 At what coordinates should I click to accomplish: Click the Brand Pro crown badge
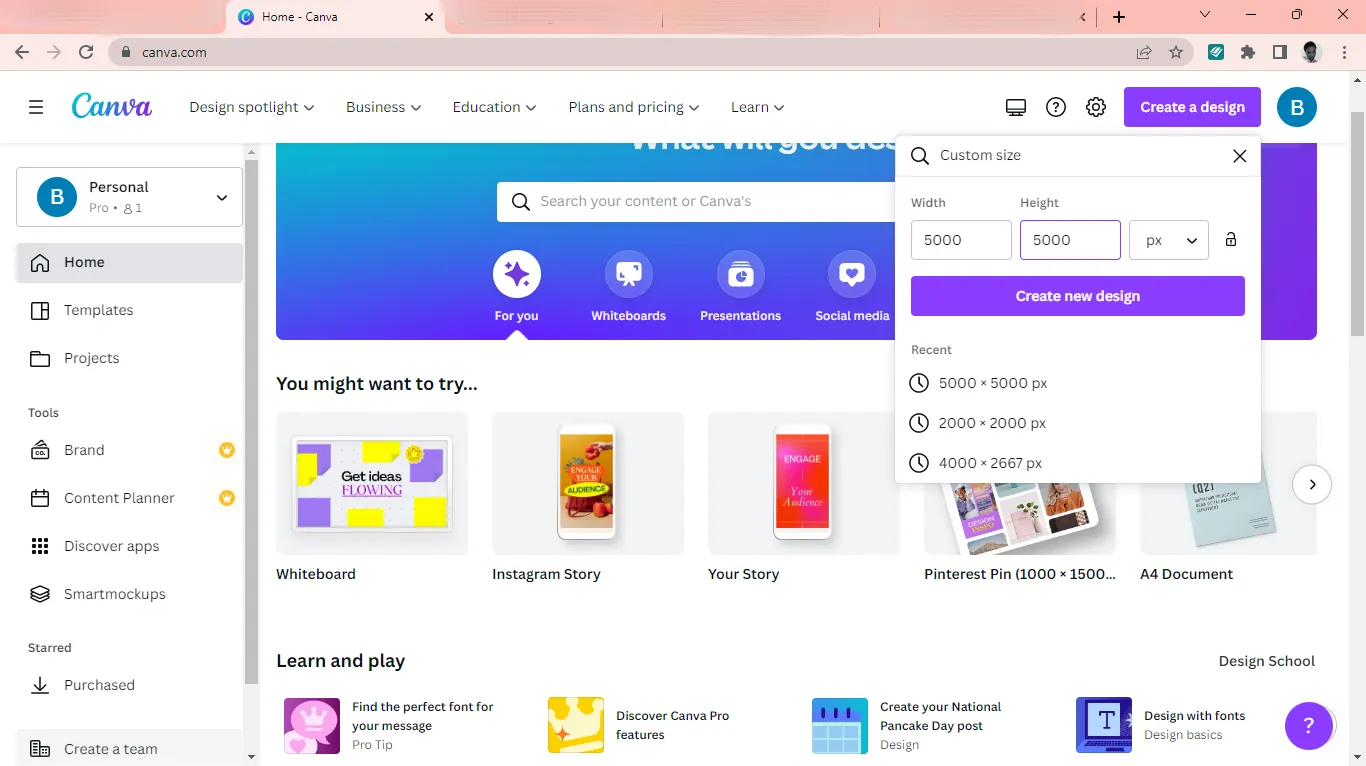(x=227, y=450)
